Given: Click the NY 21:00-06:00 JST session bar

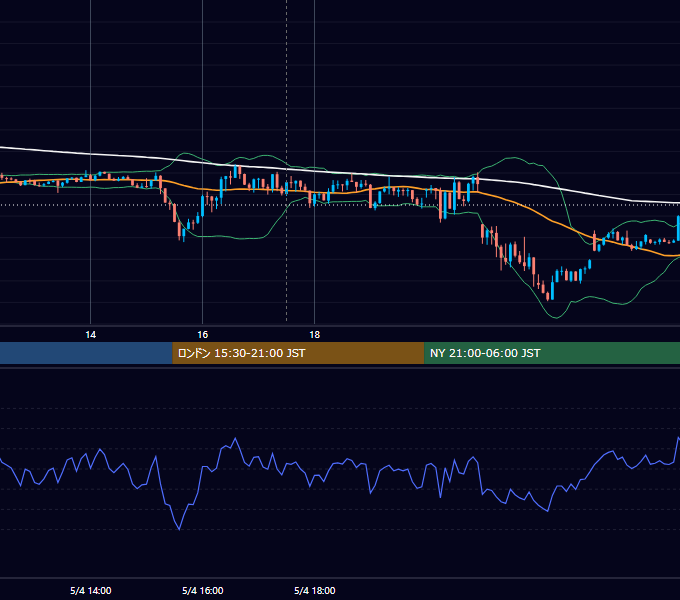Looking at the screenshot, I should (552, 353).
